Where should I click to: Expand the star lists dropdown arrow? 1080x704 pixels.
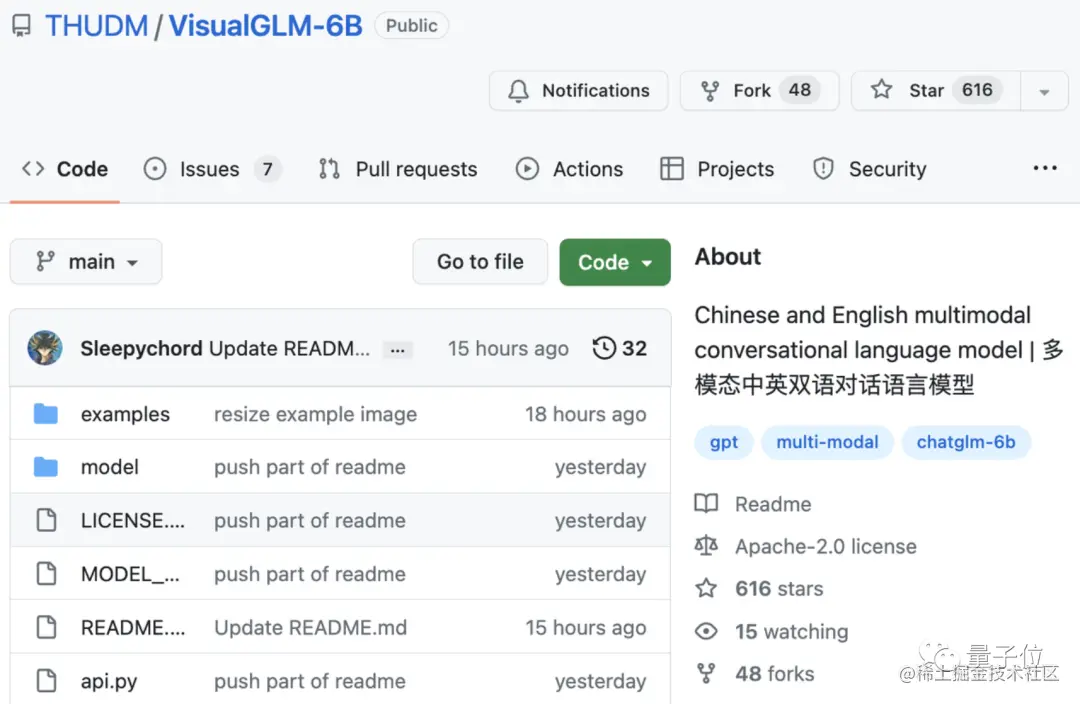1044,91
